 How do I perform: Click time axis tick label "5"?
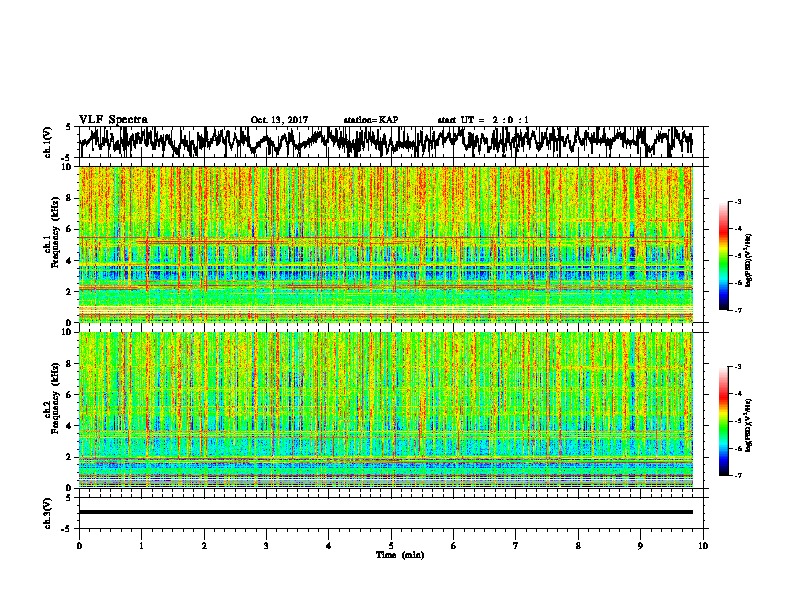pos(391,546)
